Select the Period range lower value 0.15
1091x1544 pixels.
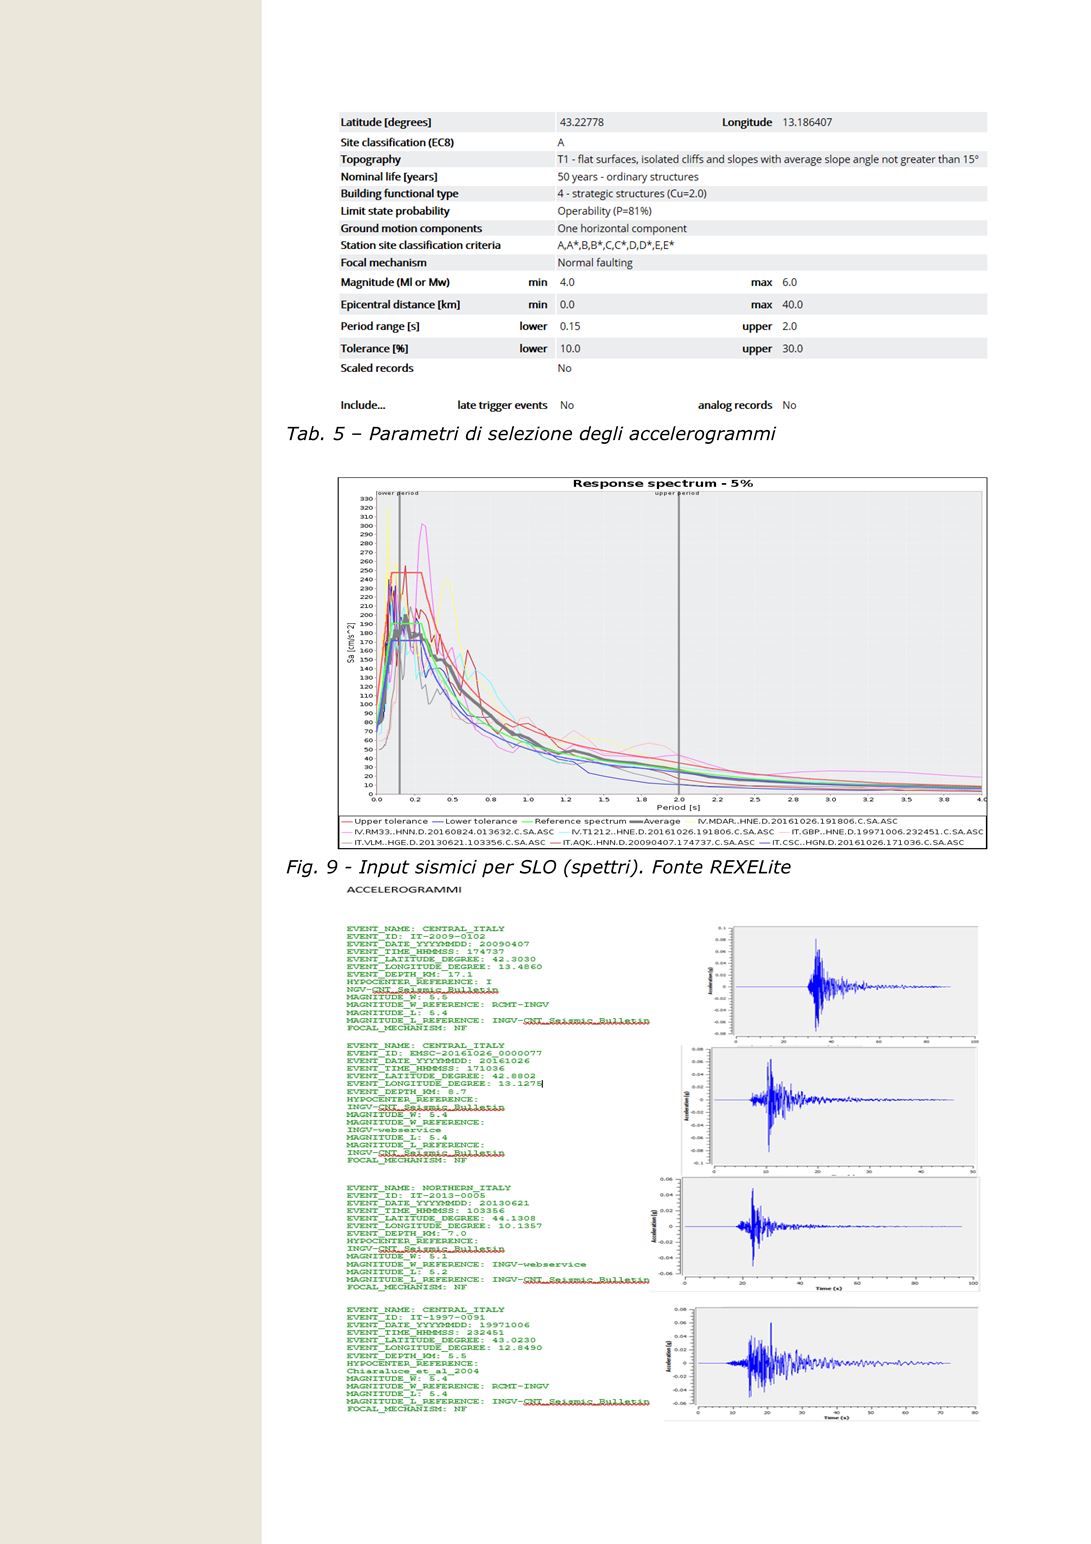point(570,326)
